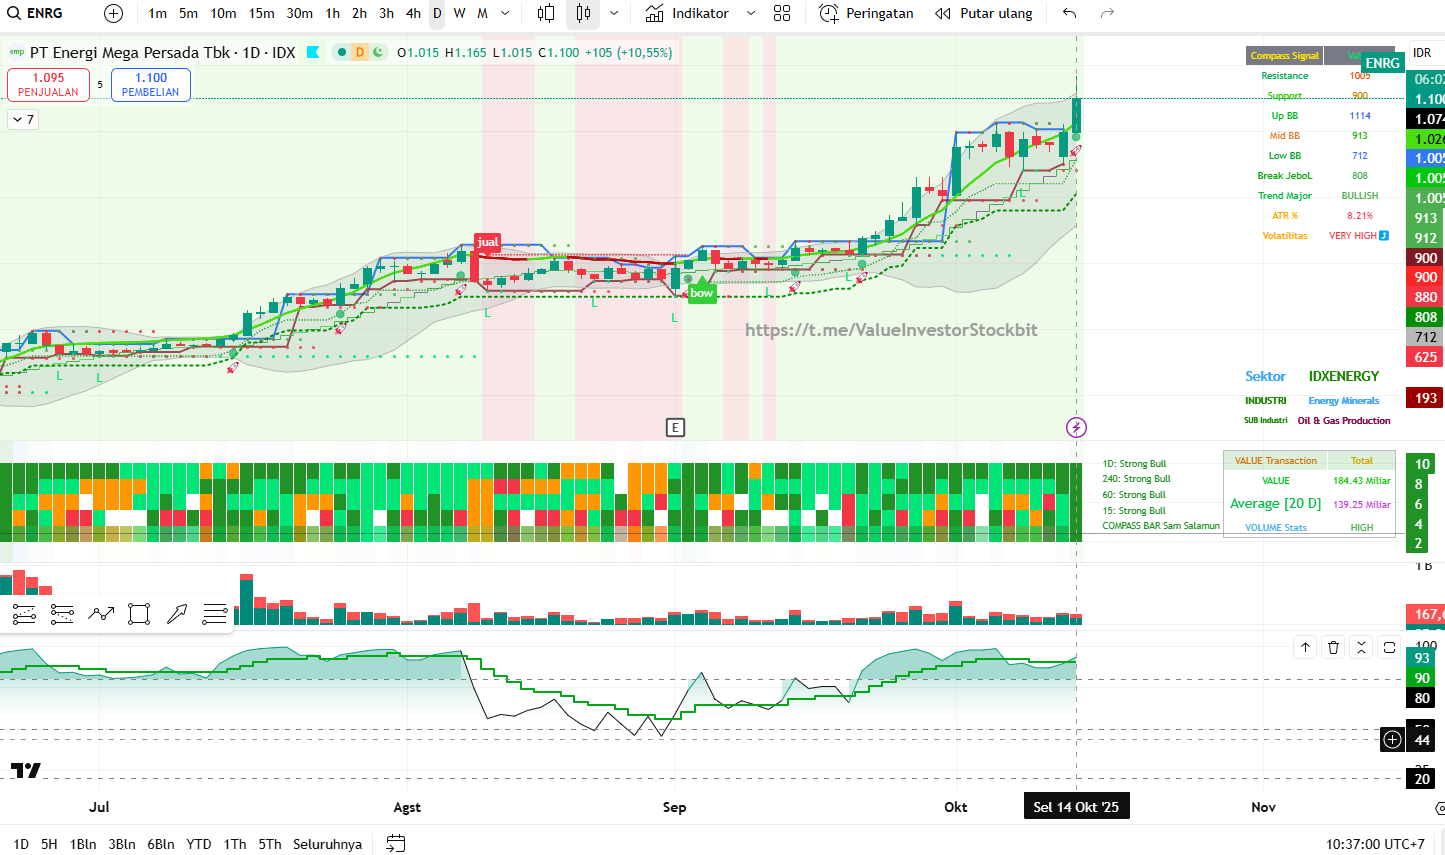The image size is (1445, 855).
Task: Click the 184.43 Miliar value
Action: pyautogui.click(x=1362, y=481)
